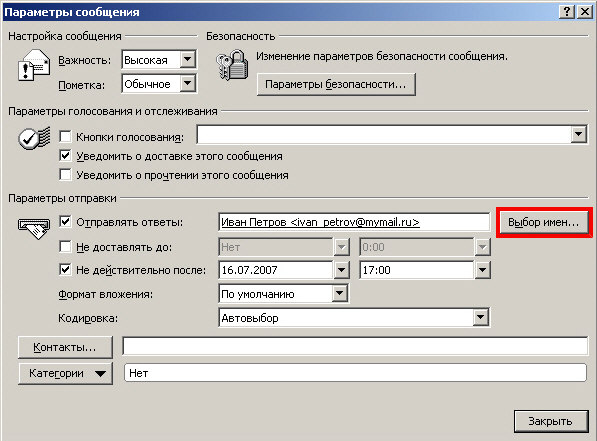
Task: Click the 'Изменение параметров безопасности сообщения.' text
Action: pyautogui.click(x=382, y=56)
